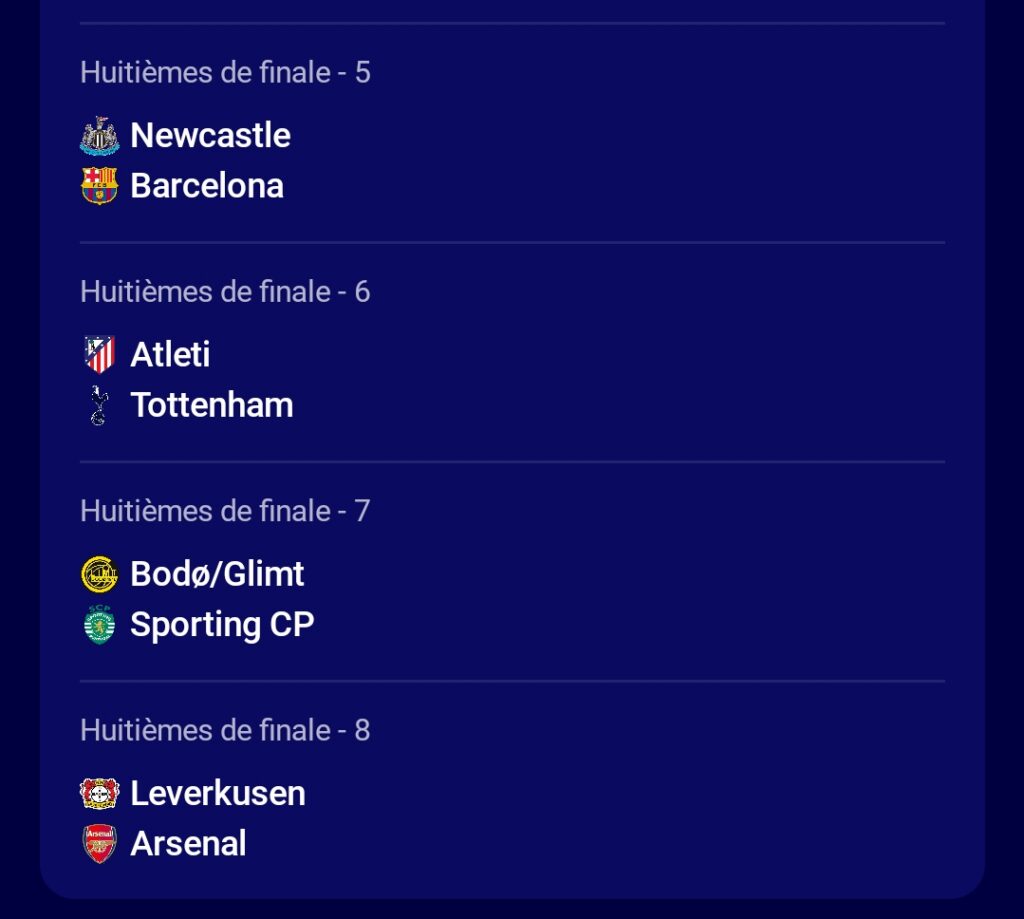
Task: Click the Huitièmes de finale - 7 header
Action: click(225, 510)
